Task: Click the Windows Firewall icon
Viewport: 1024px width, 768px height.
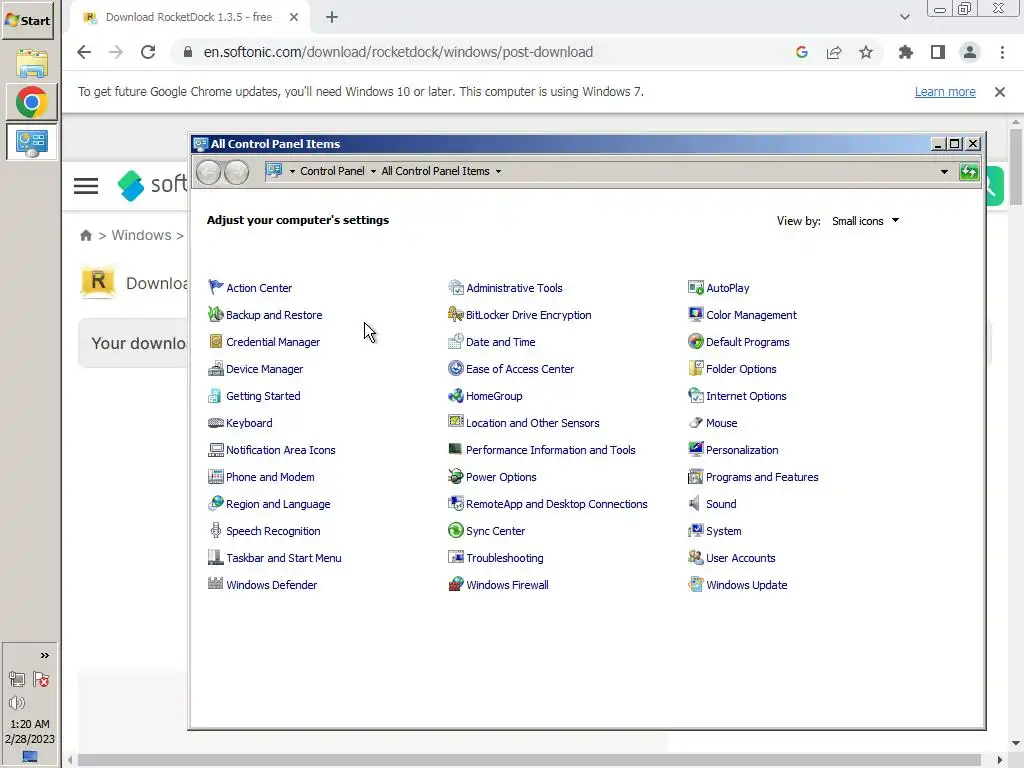Action: pos(455,584)
